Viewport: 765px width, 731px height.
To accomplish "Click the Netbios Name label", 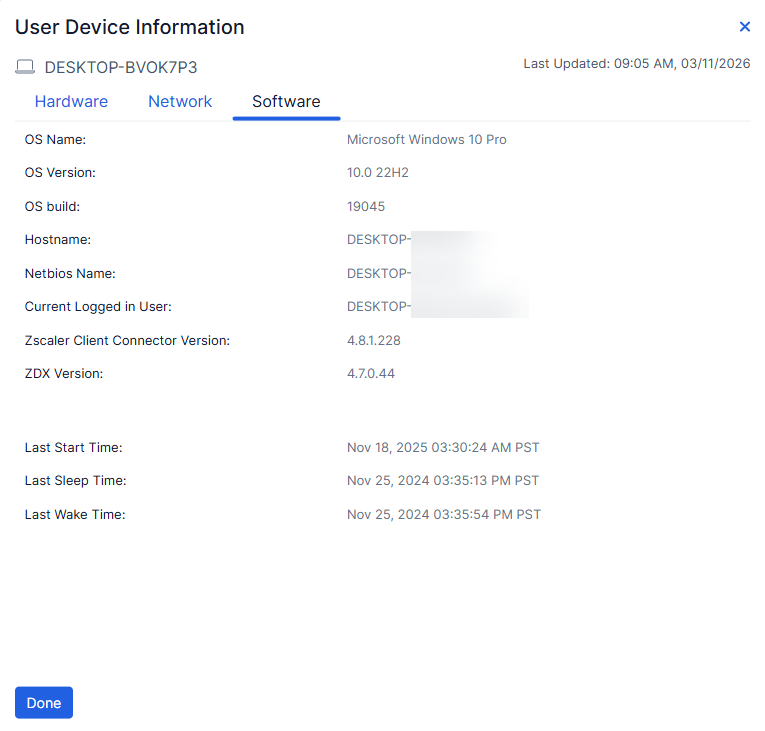I will pos(70,273).
